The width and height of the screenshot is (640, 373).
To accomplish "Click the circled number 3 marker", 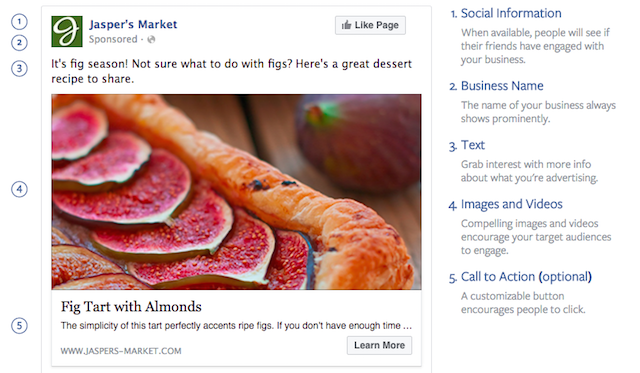I will click(x=19, y=69).
